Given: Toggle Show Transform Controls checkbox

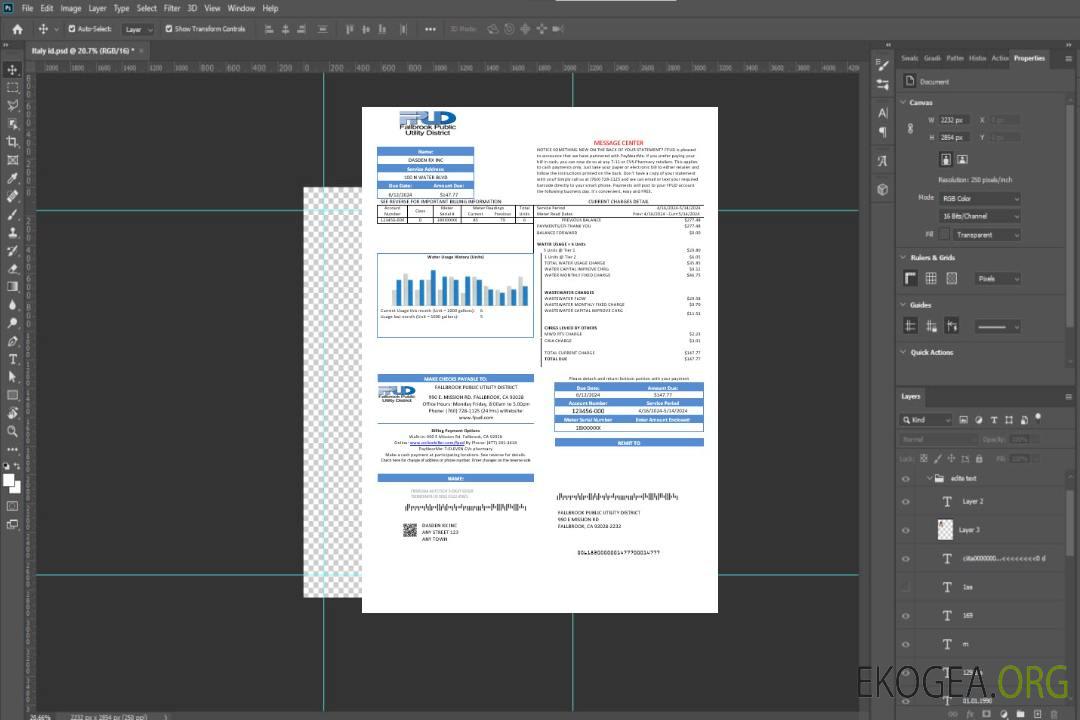Looking at the screenshot, I should pyautogui.click(x=169, y=29).
